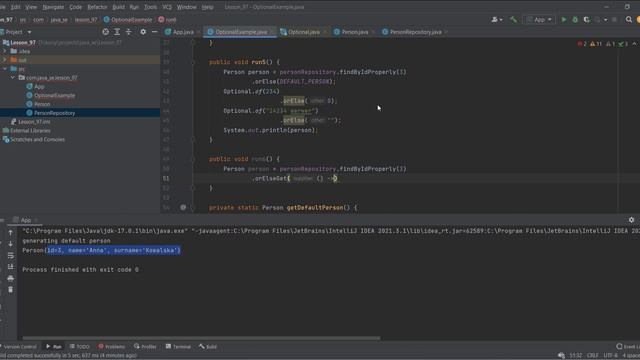Open the TODO tool window
The width and height of the screenshot is (640, 360).
pos(80,347)
